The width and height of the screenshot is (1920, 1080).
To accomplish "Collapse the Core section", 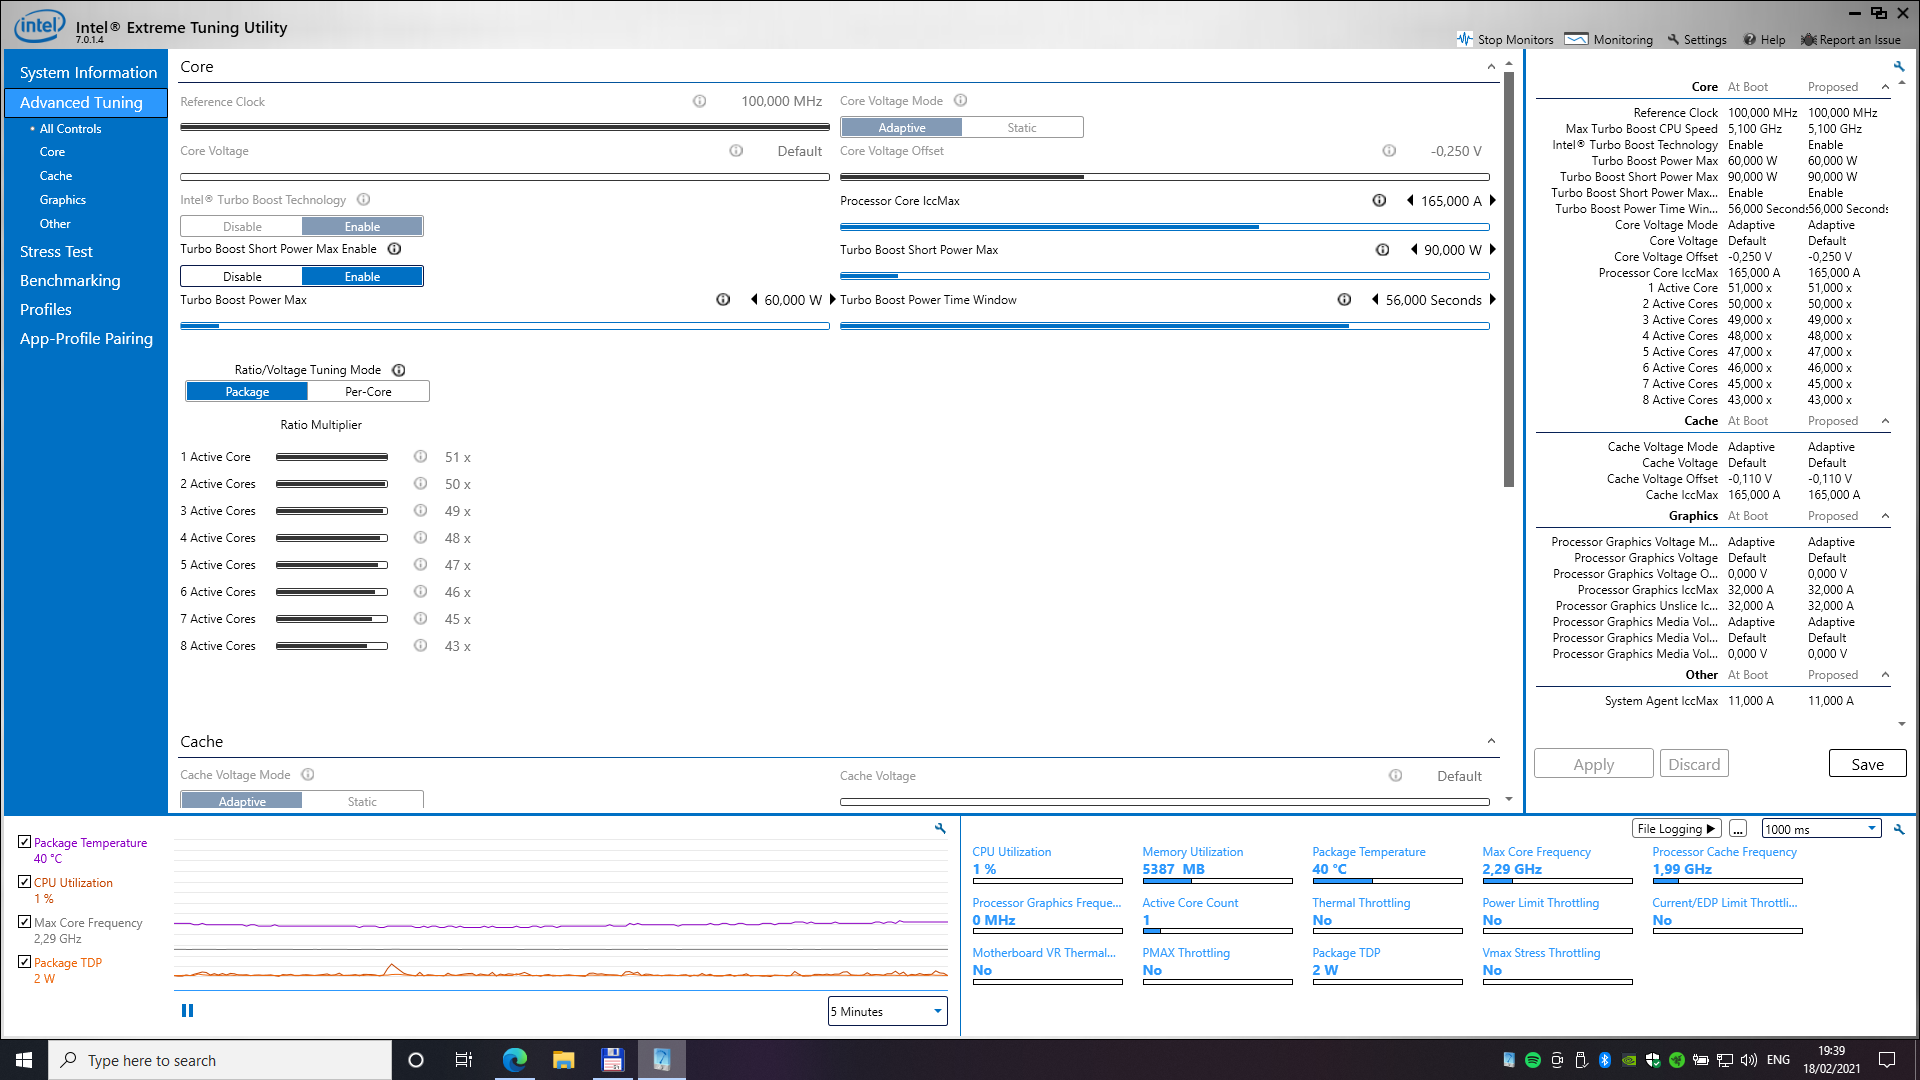I will click(1491, 67).
